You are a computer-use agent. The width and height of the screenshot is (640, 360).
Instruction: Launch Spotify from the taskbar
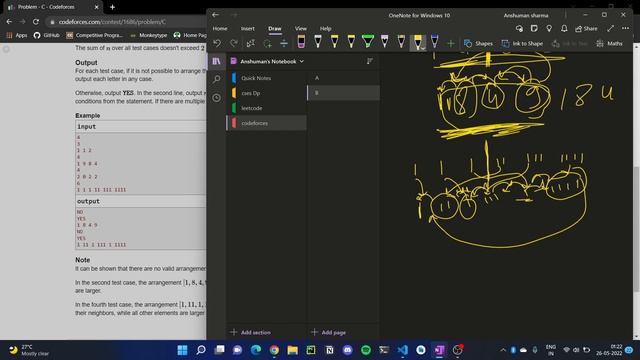click(366, 350)
